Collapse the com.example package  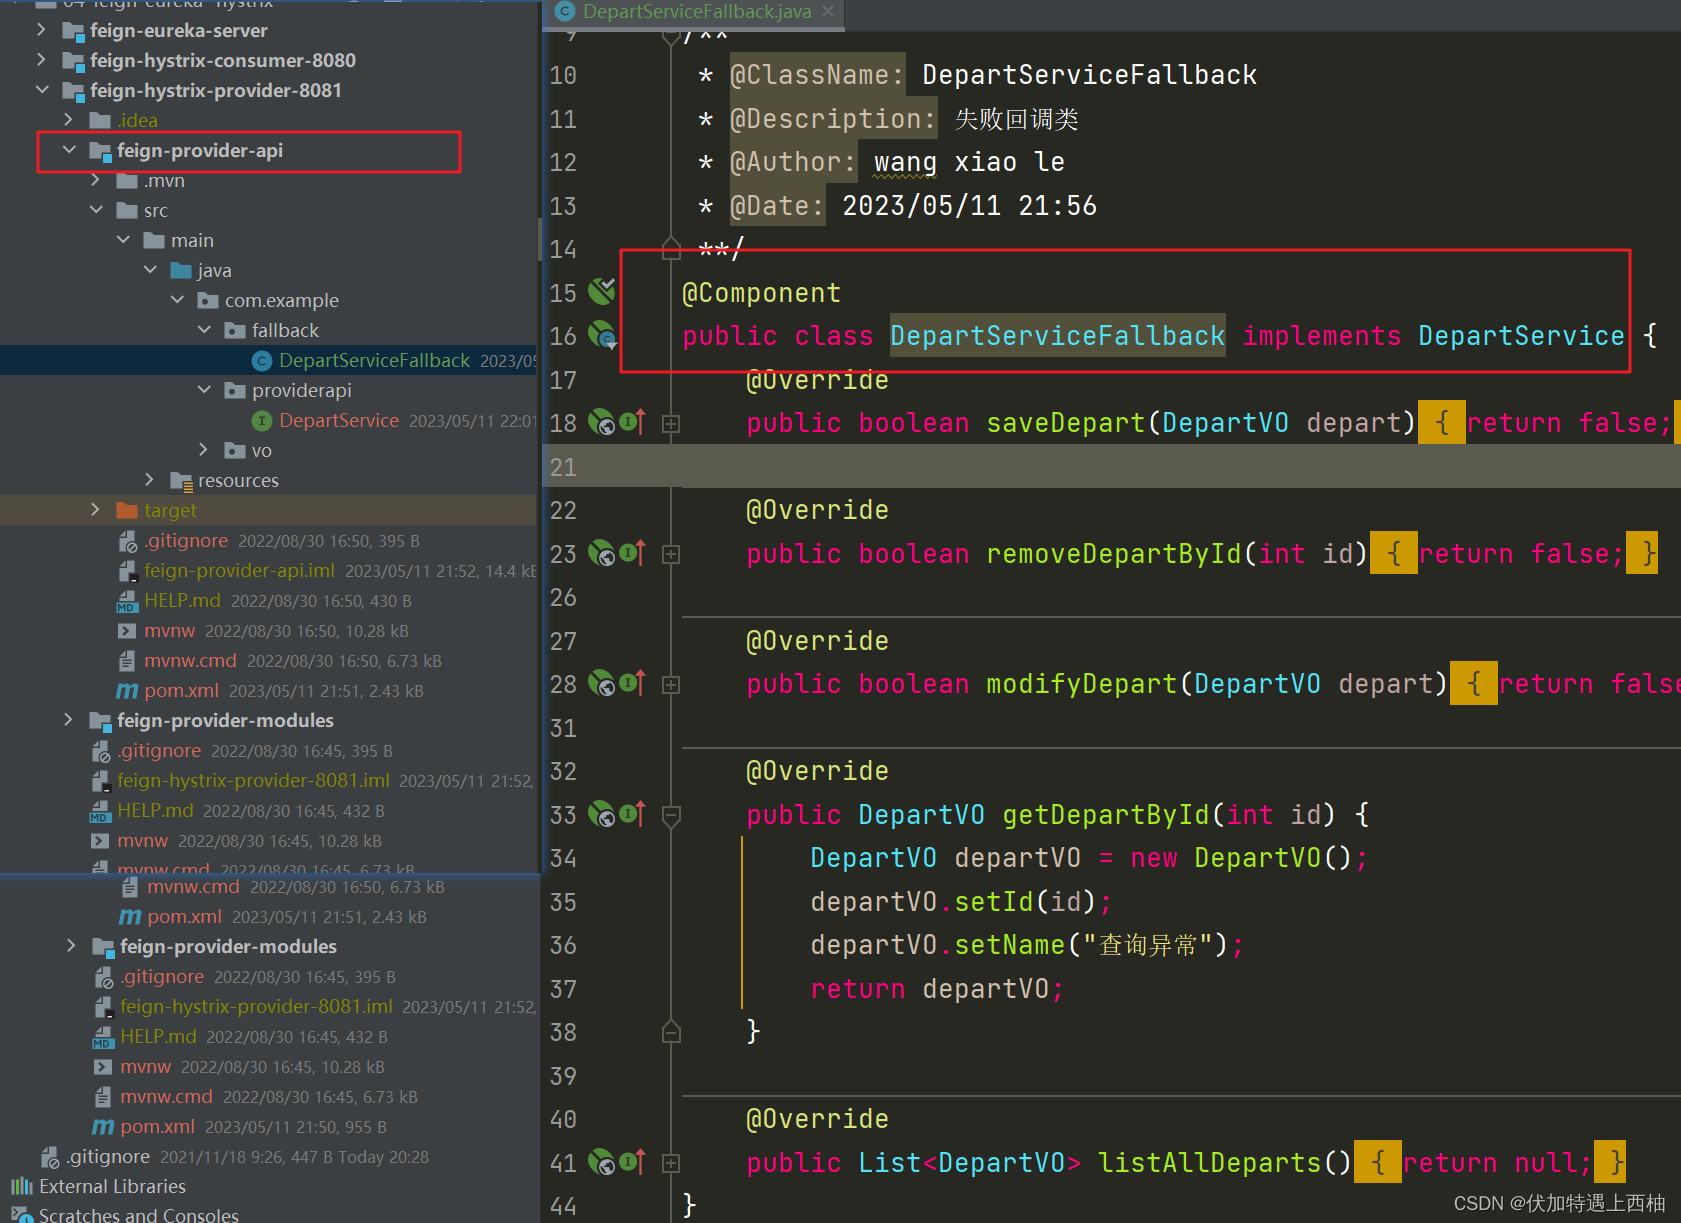coord(176,300)
